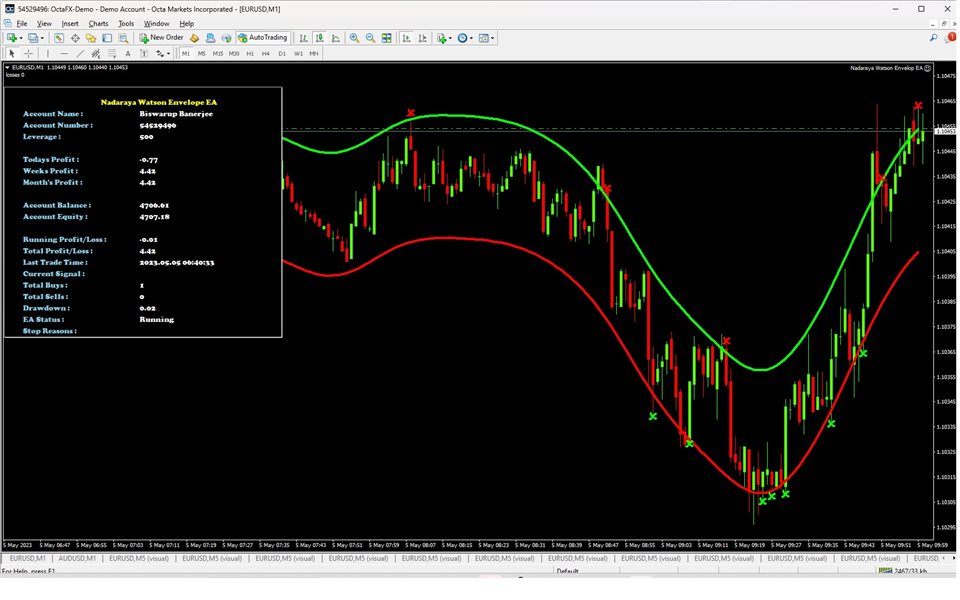This screenshot has height=600, width=960.
Task: Choose the horizontal line tool
Action: [x=63, y=53]
